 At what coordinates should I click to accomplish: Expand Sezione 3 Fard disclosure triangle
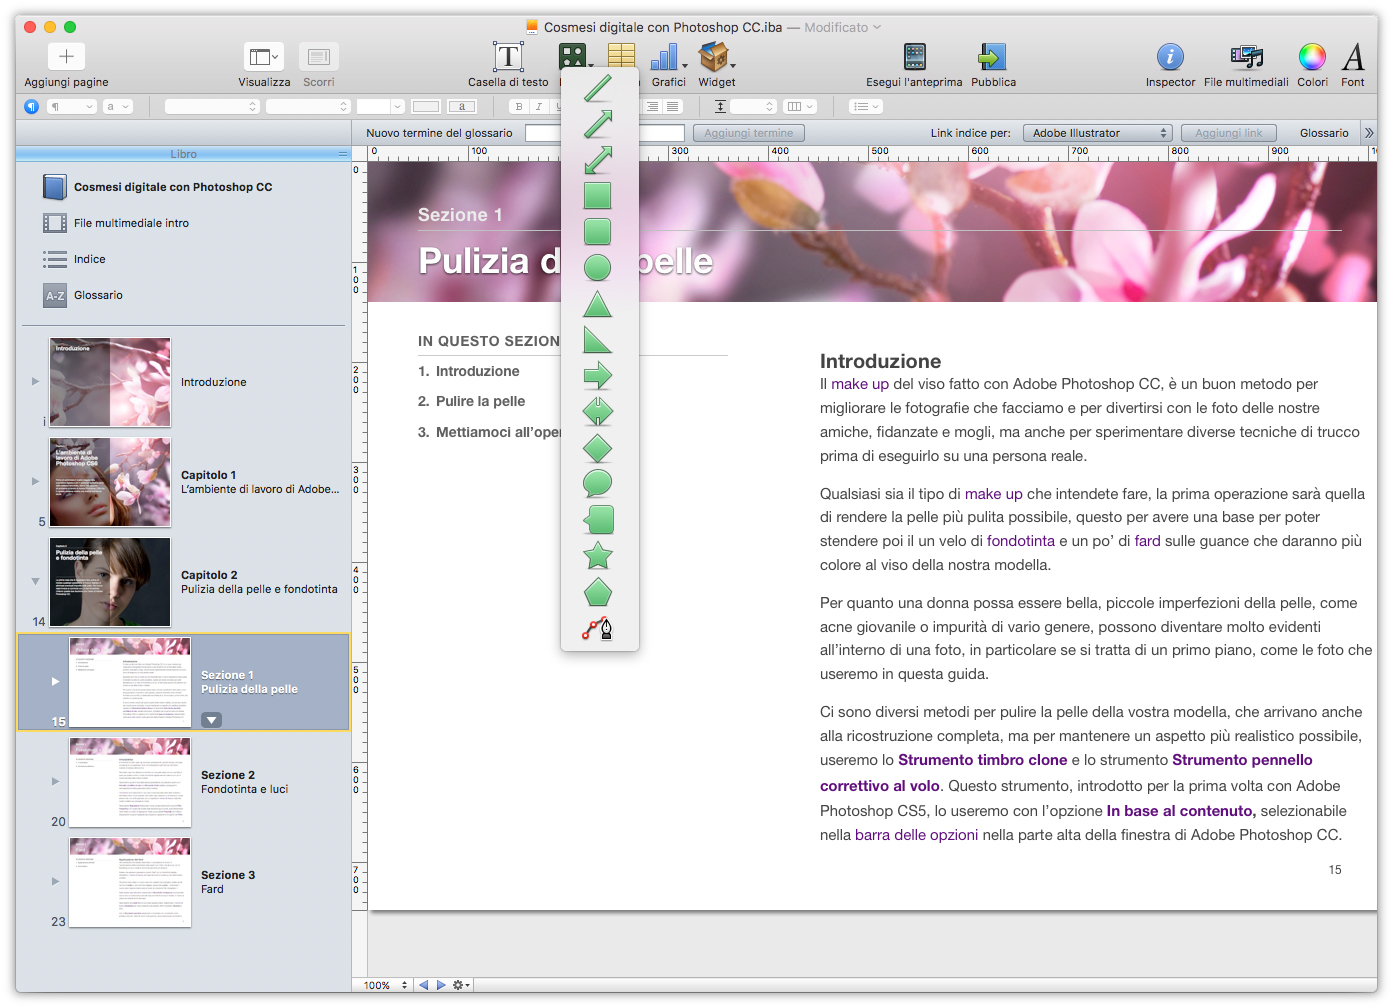[x=55, y=881]
